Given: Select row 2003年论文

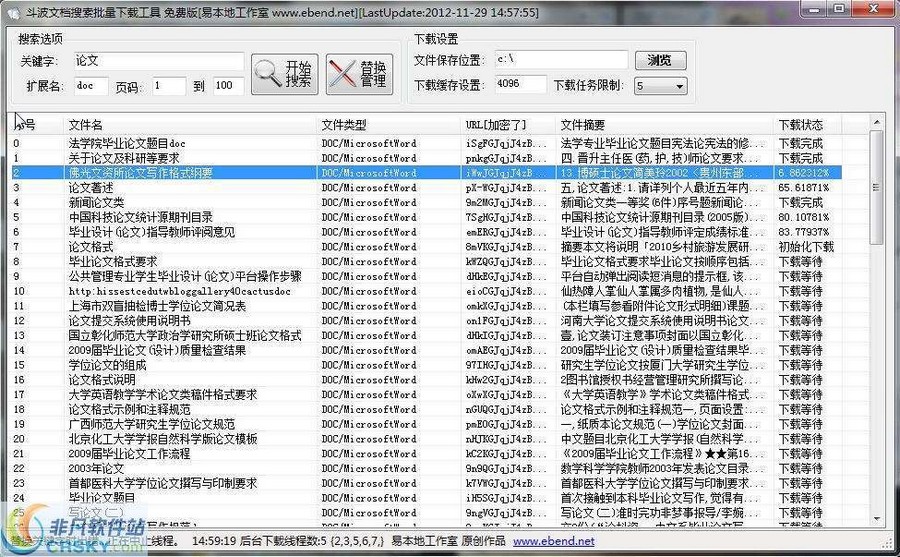Looking at the screenshot, I should [426, 469].
